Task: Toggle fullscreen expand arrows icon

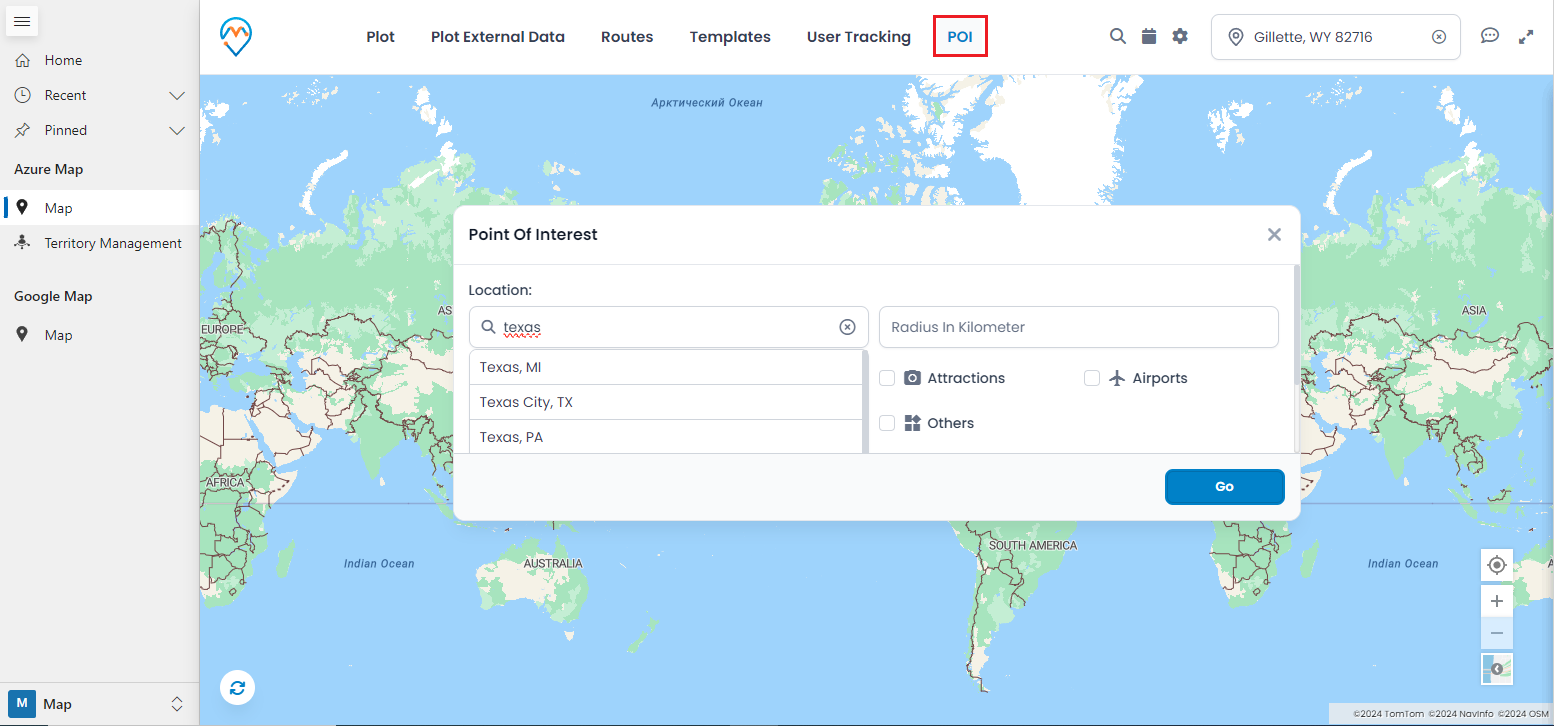Action: click(x=1526, y=37)
